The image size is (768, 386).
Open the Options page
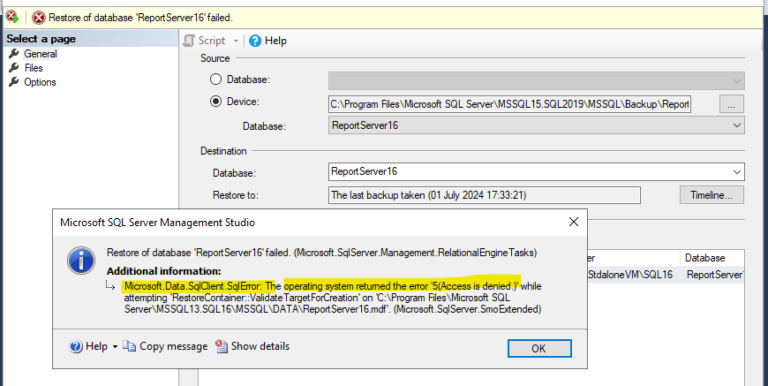click(40, 82)
